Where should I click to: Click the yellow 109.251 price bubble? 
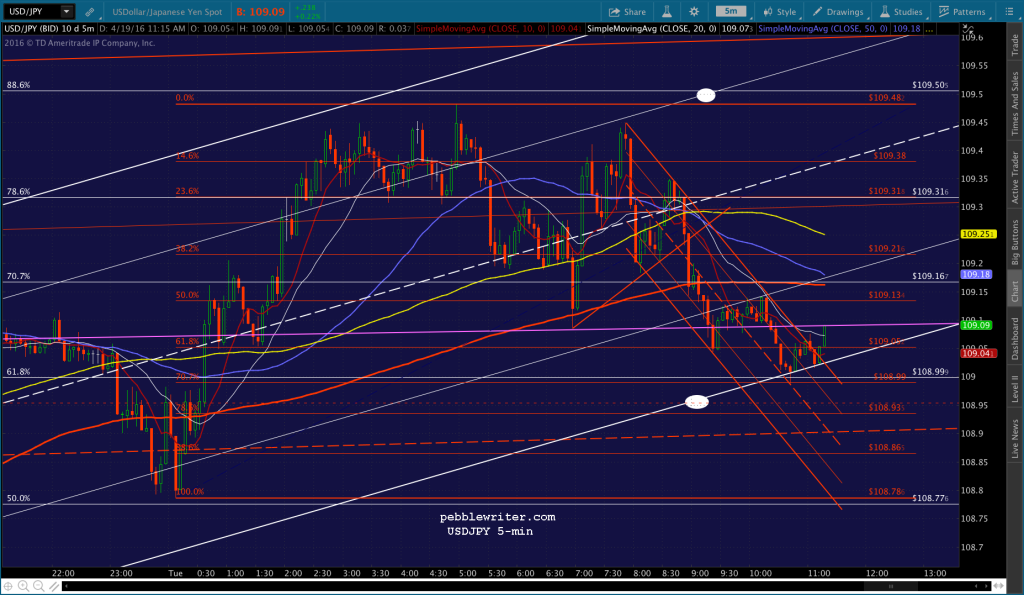tap(978, 234)
